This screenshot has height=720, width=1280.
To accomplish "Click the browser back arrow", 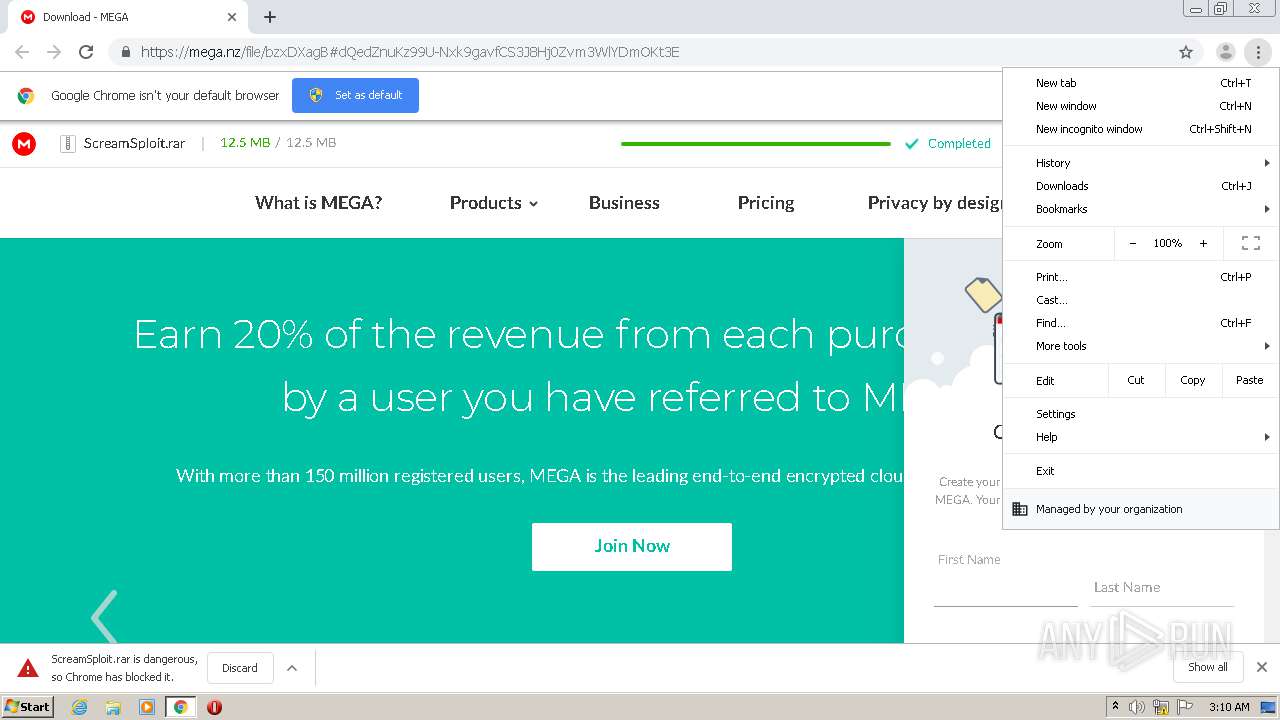I will (22, 52).
